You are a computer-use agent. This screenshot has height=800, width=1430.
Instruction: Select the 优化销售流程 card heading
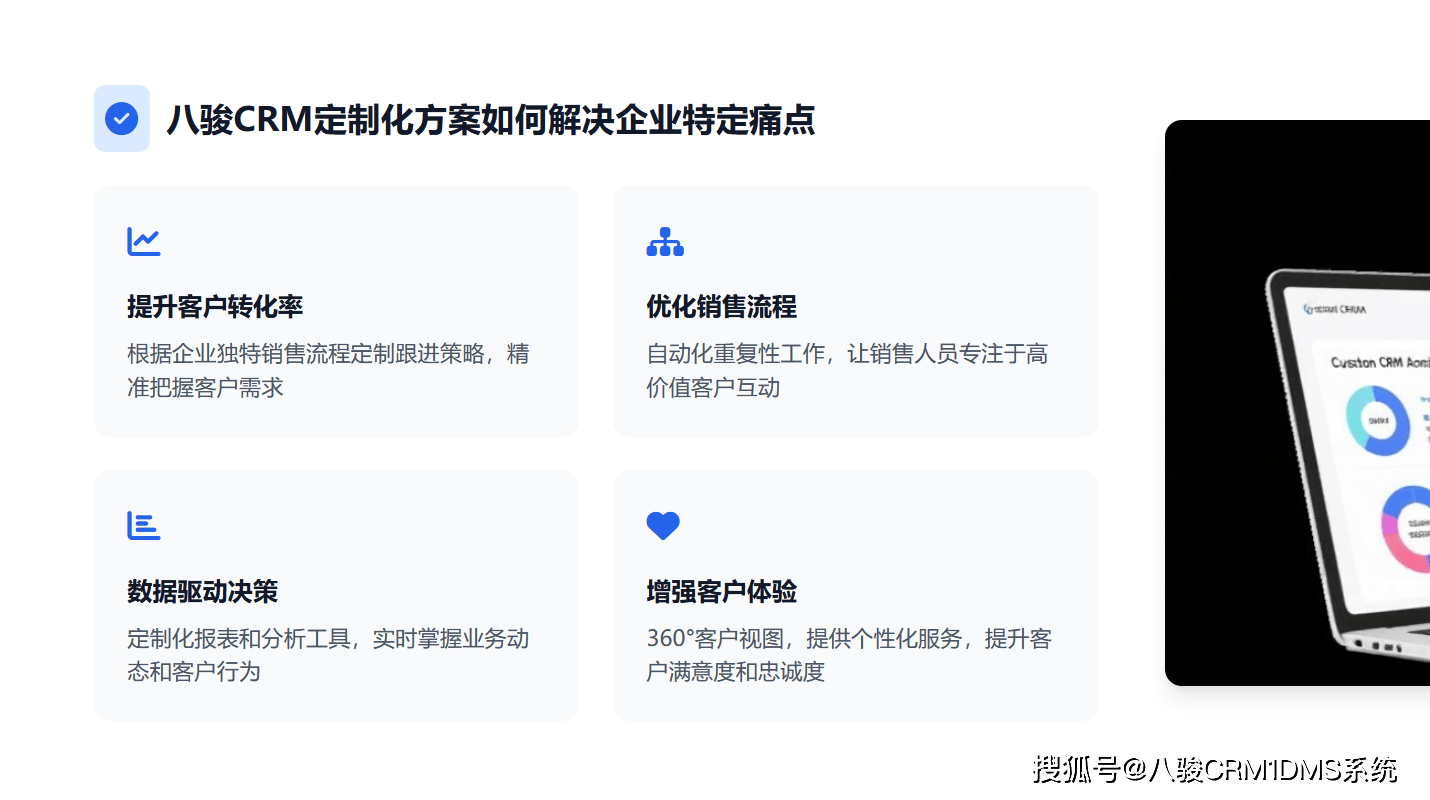[x=721, y=307]
